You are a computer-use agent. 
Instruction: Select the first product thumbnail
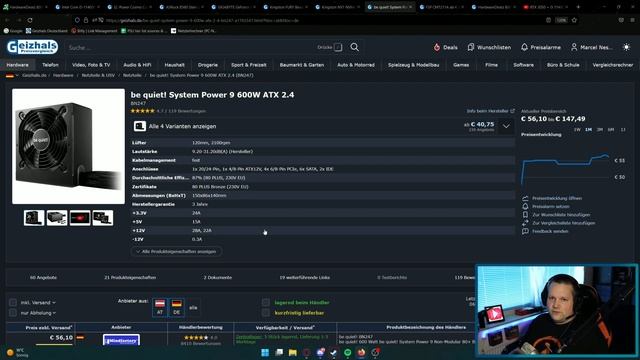pyautogui.click(x=34, y=218)
